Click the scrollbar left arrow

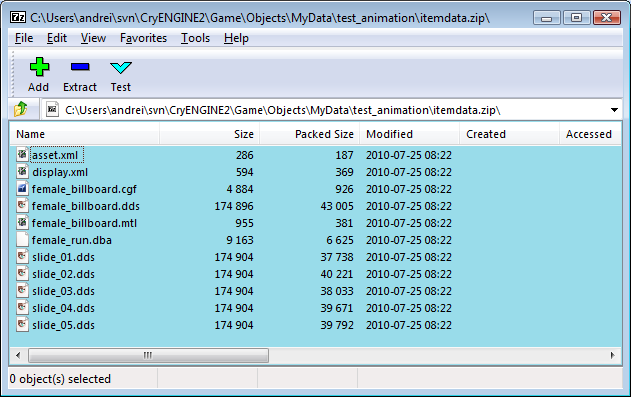click(x=18, y=355)
